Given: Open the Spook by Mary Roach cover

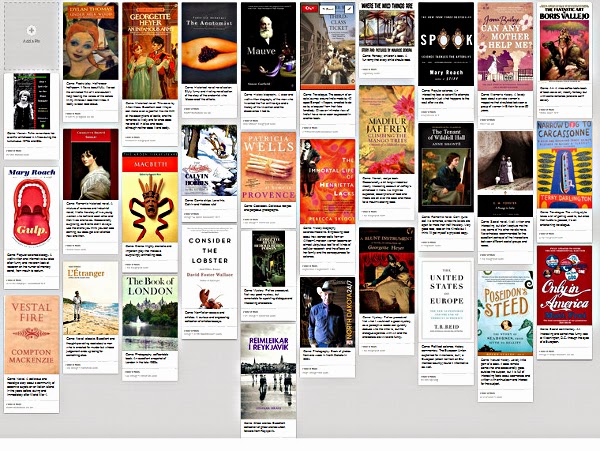Looking at the screenshot, I should pos(446,44).
